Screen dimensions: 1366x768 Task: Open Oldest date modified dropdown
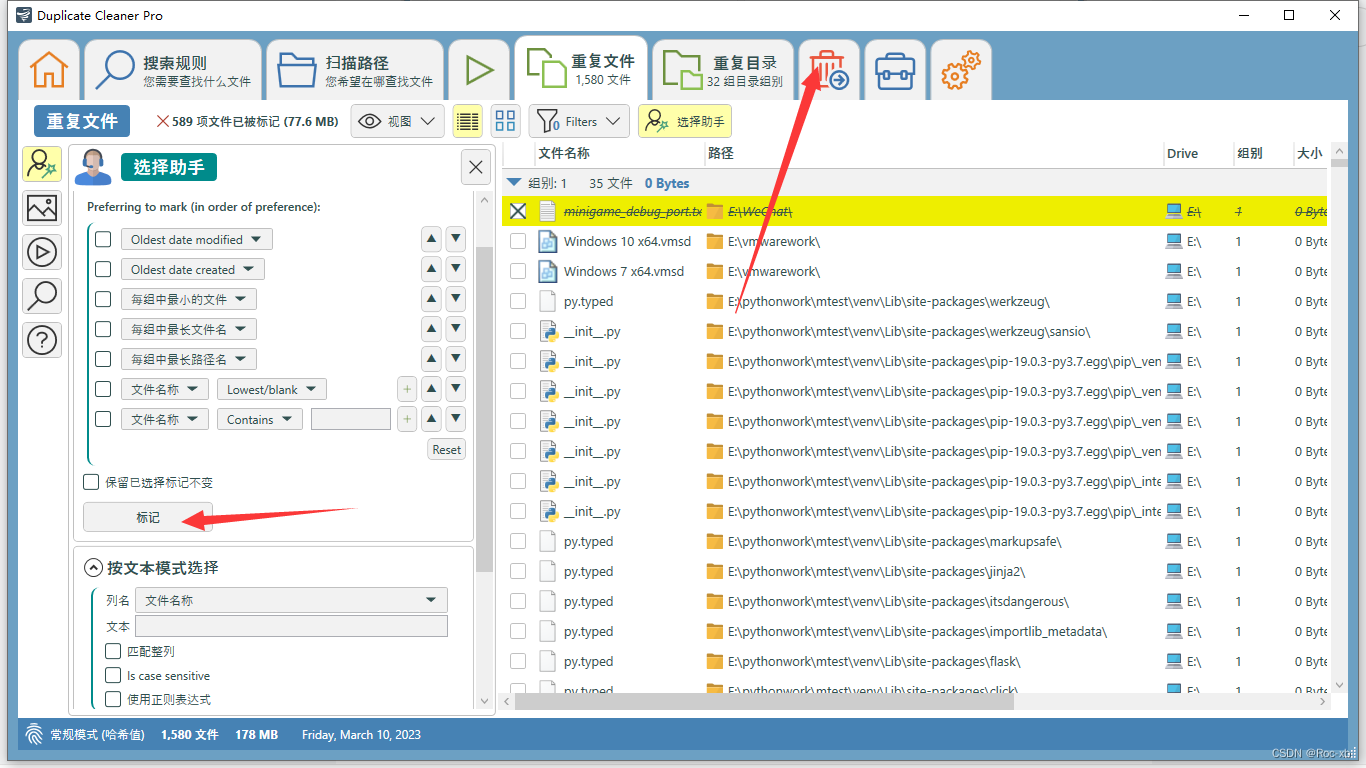(196, 239)
